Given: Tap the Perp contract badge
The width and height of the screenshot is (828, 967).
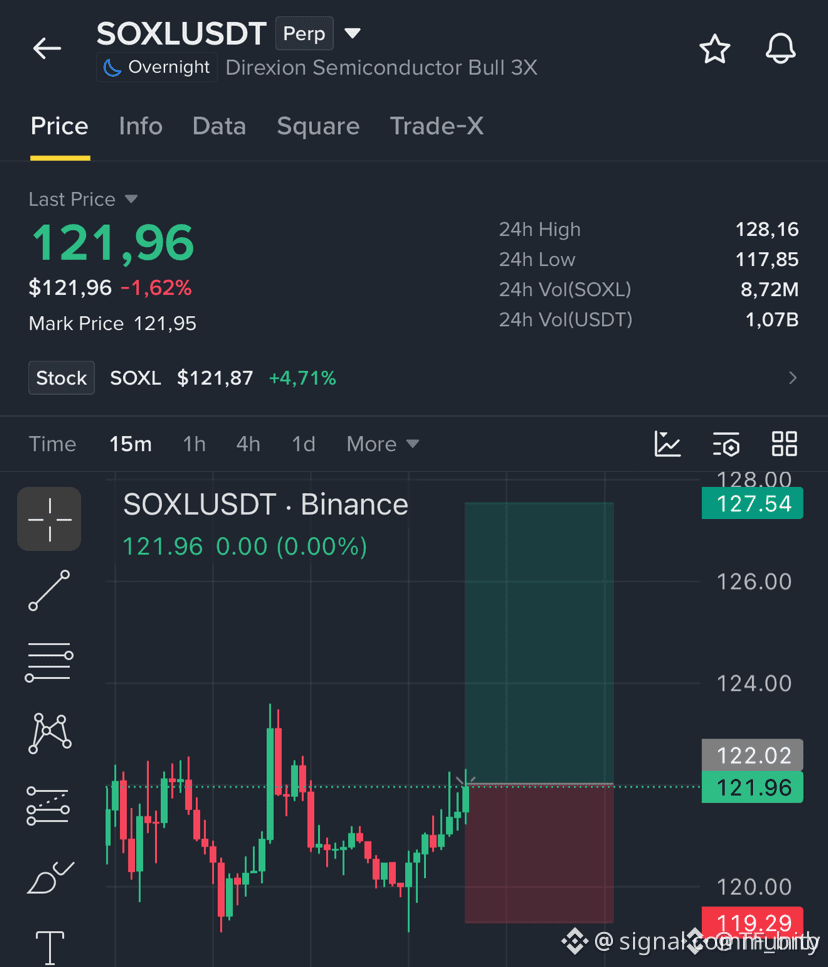Looking at the screenshot, I should (304, 33).
